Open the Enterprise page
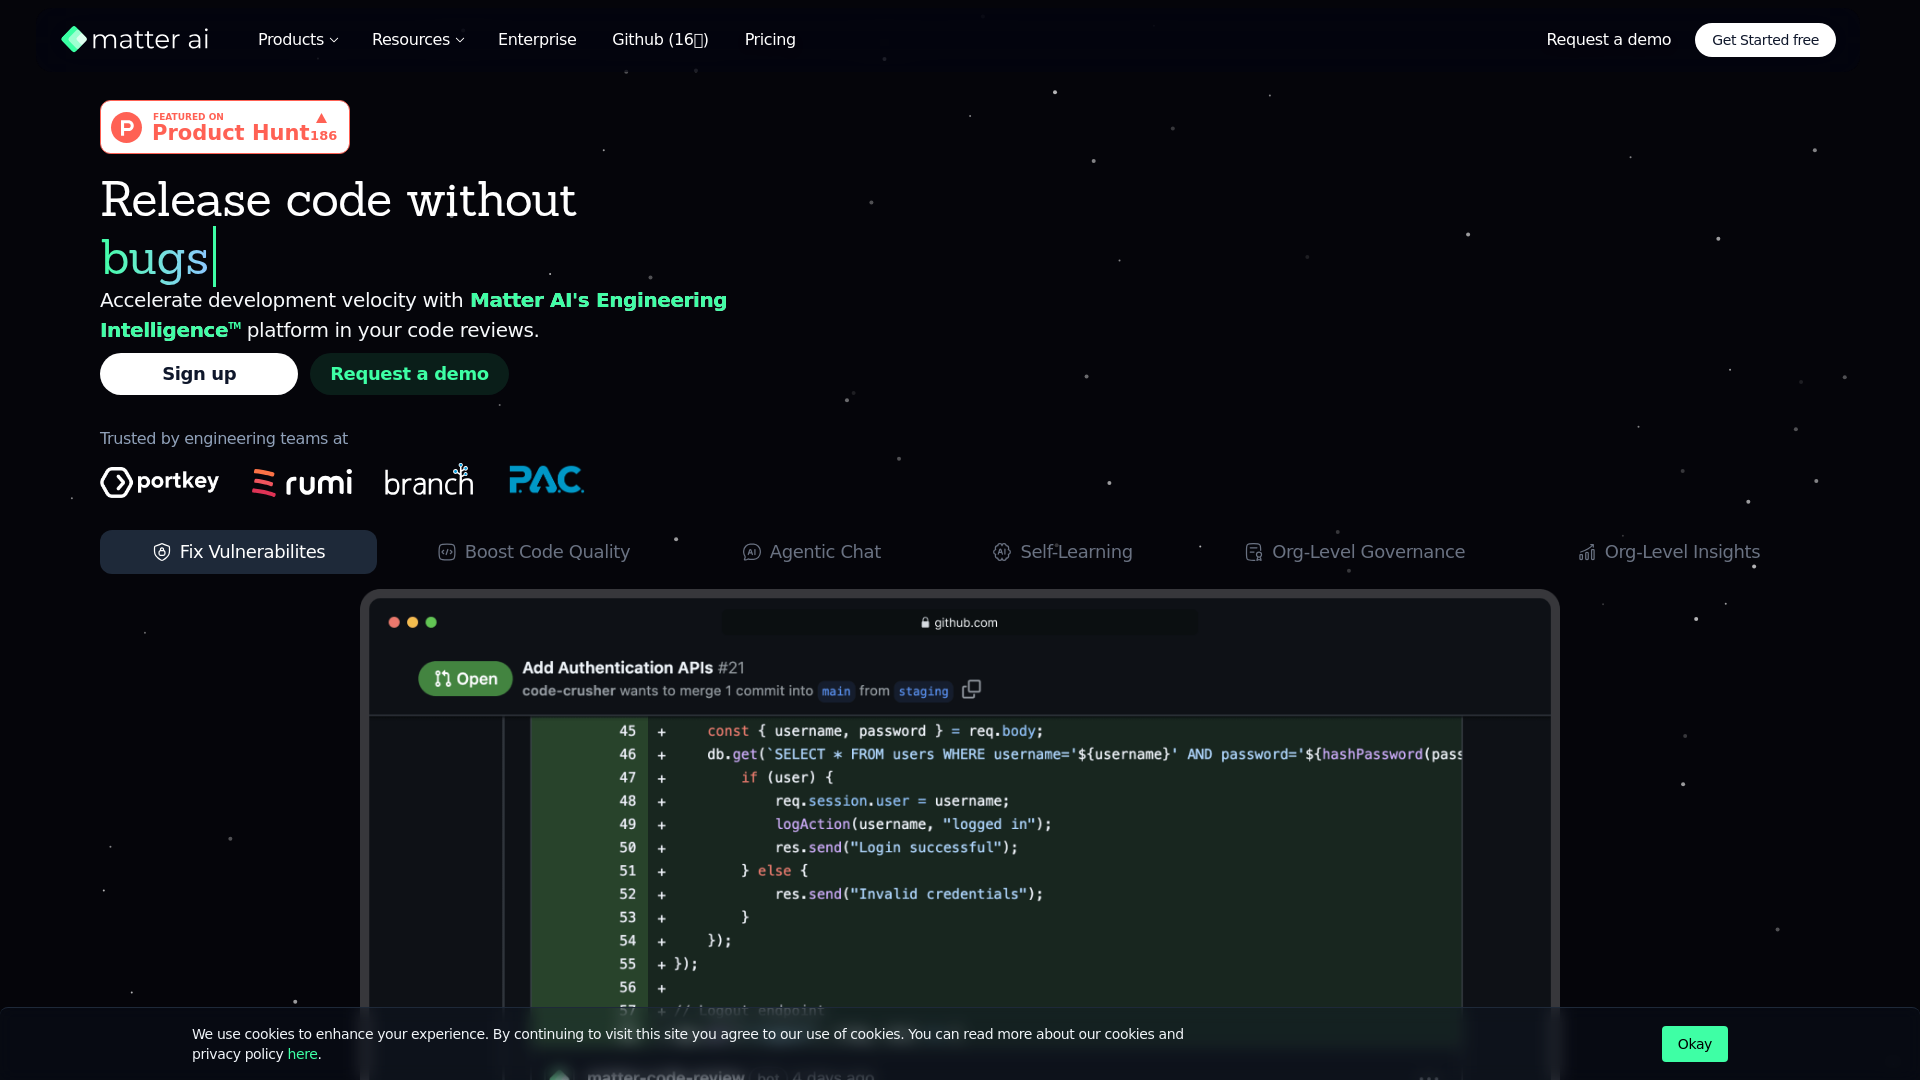Screen dimensions: 1920x1080 pos(537,40)
